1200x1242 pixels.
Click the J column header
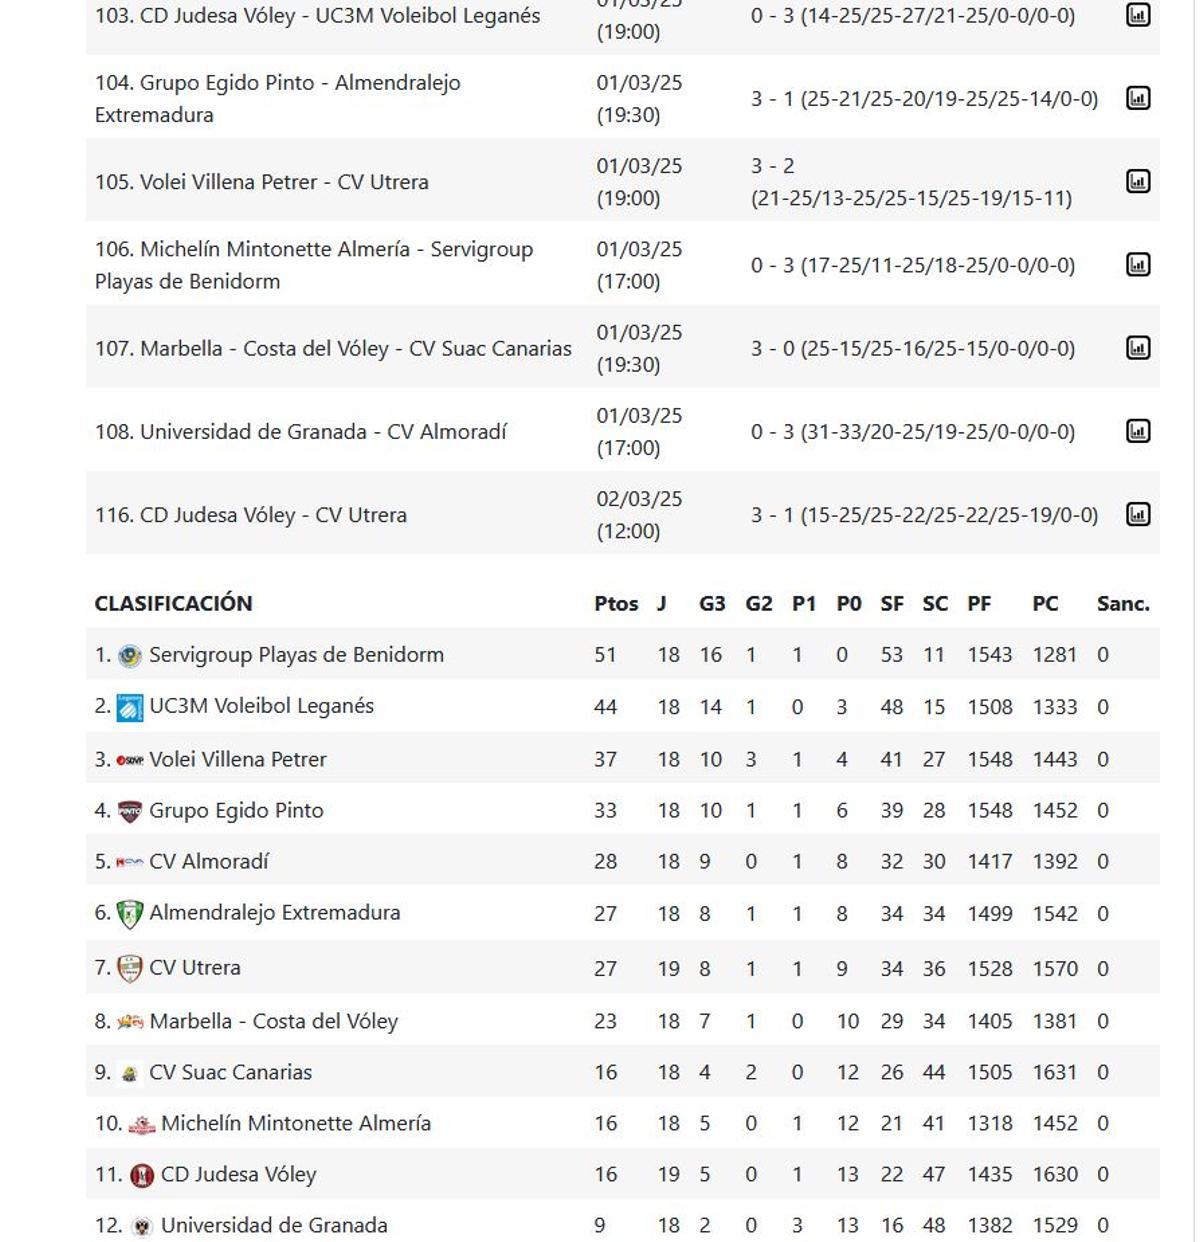pos(663,604)
